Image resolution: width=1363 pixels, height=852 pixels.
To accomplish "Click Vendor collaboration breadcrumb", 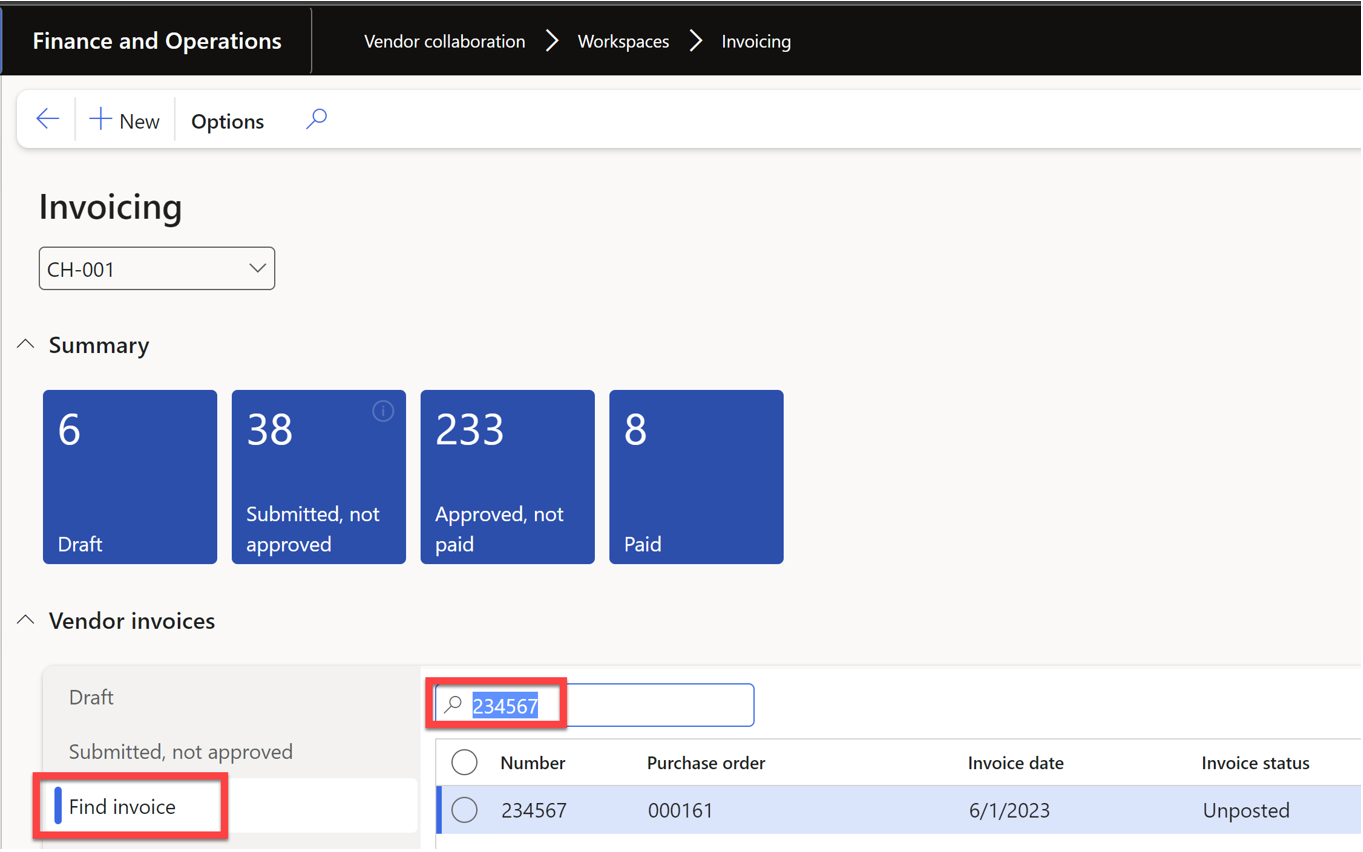I will (444, 41).
